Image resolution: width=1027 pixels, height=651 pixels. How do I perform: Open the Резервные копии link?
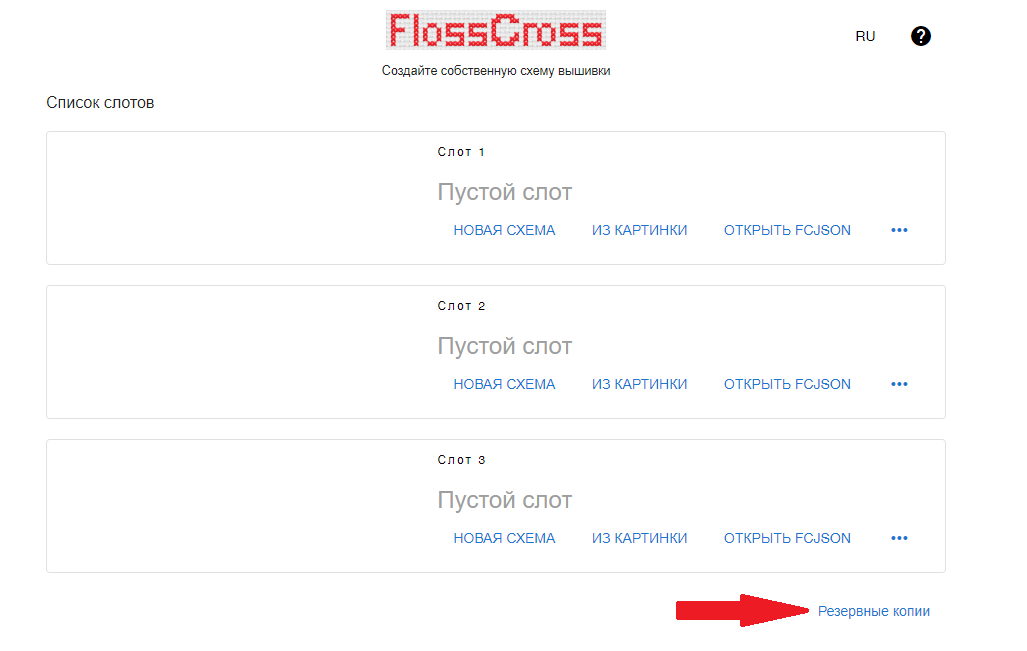[x=874, y=611]
